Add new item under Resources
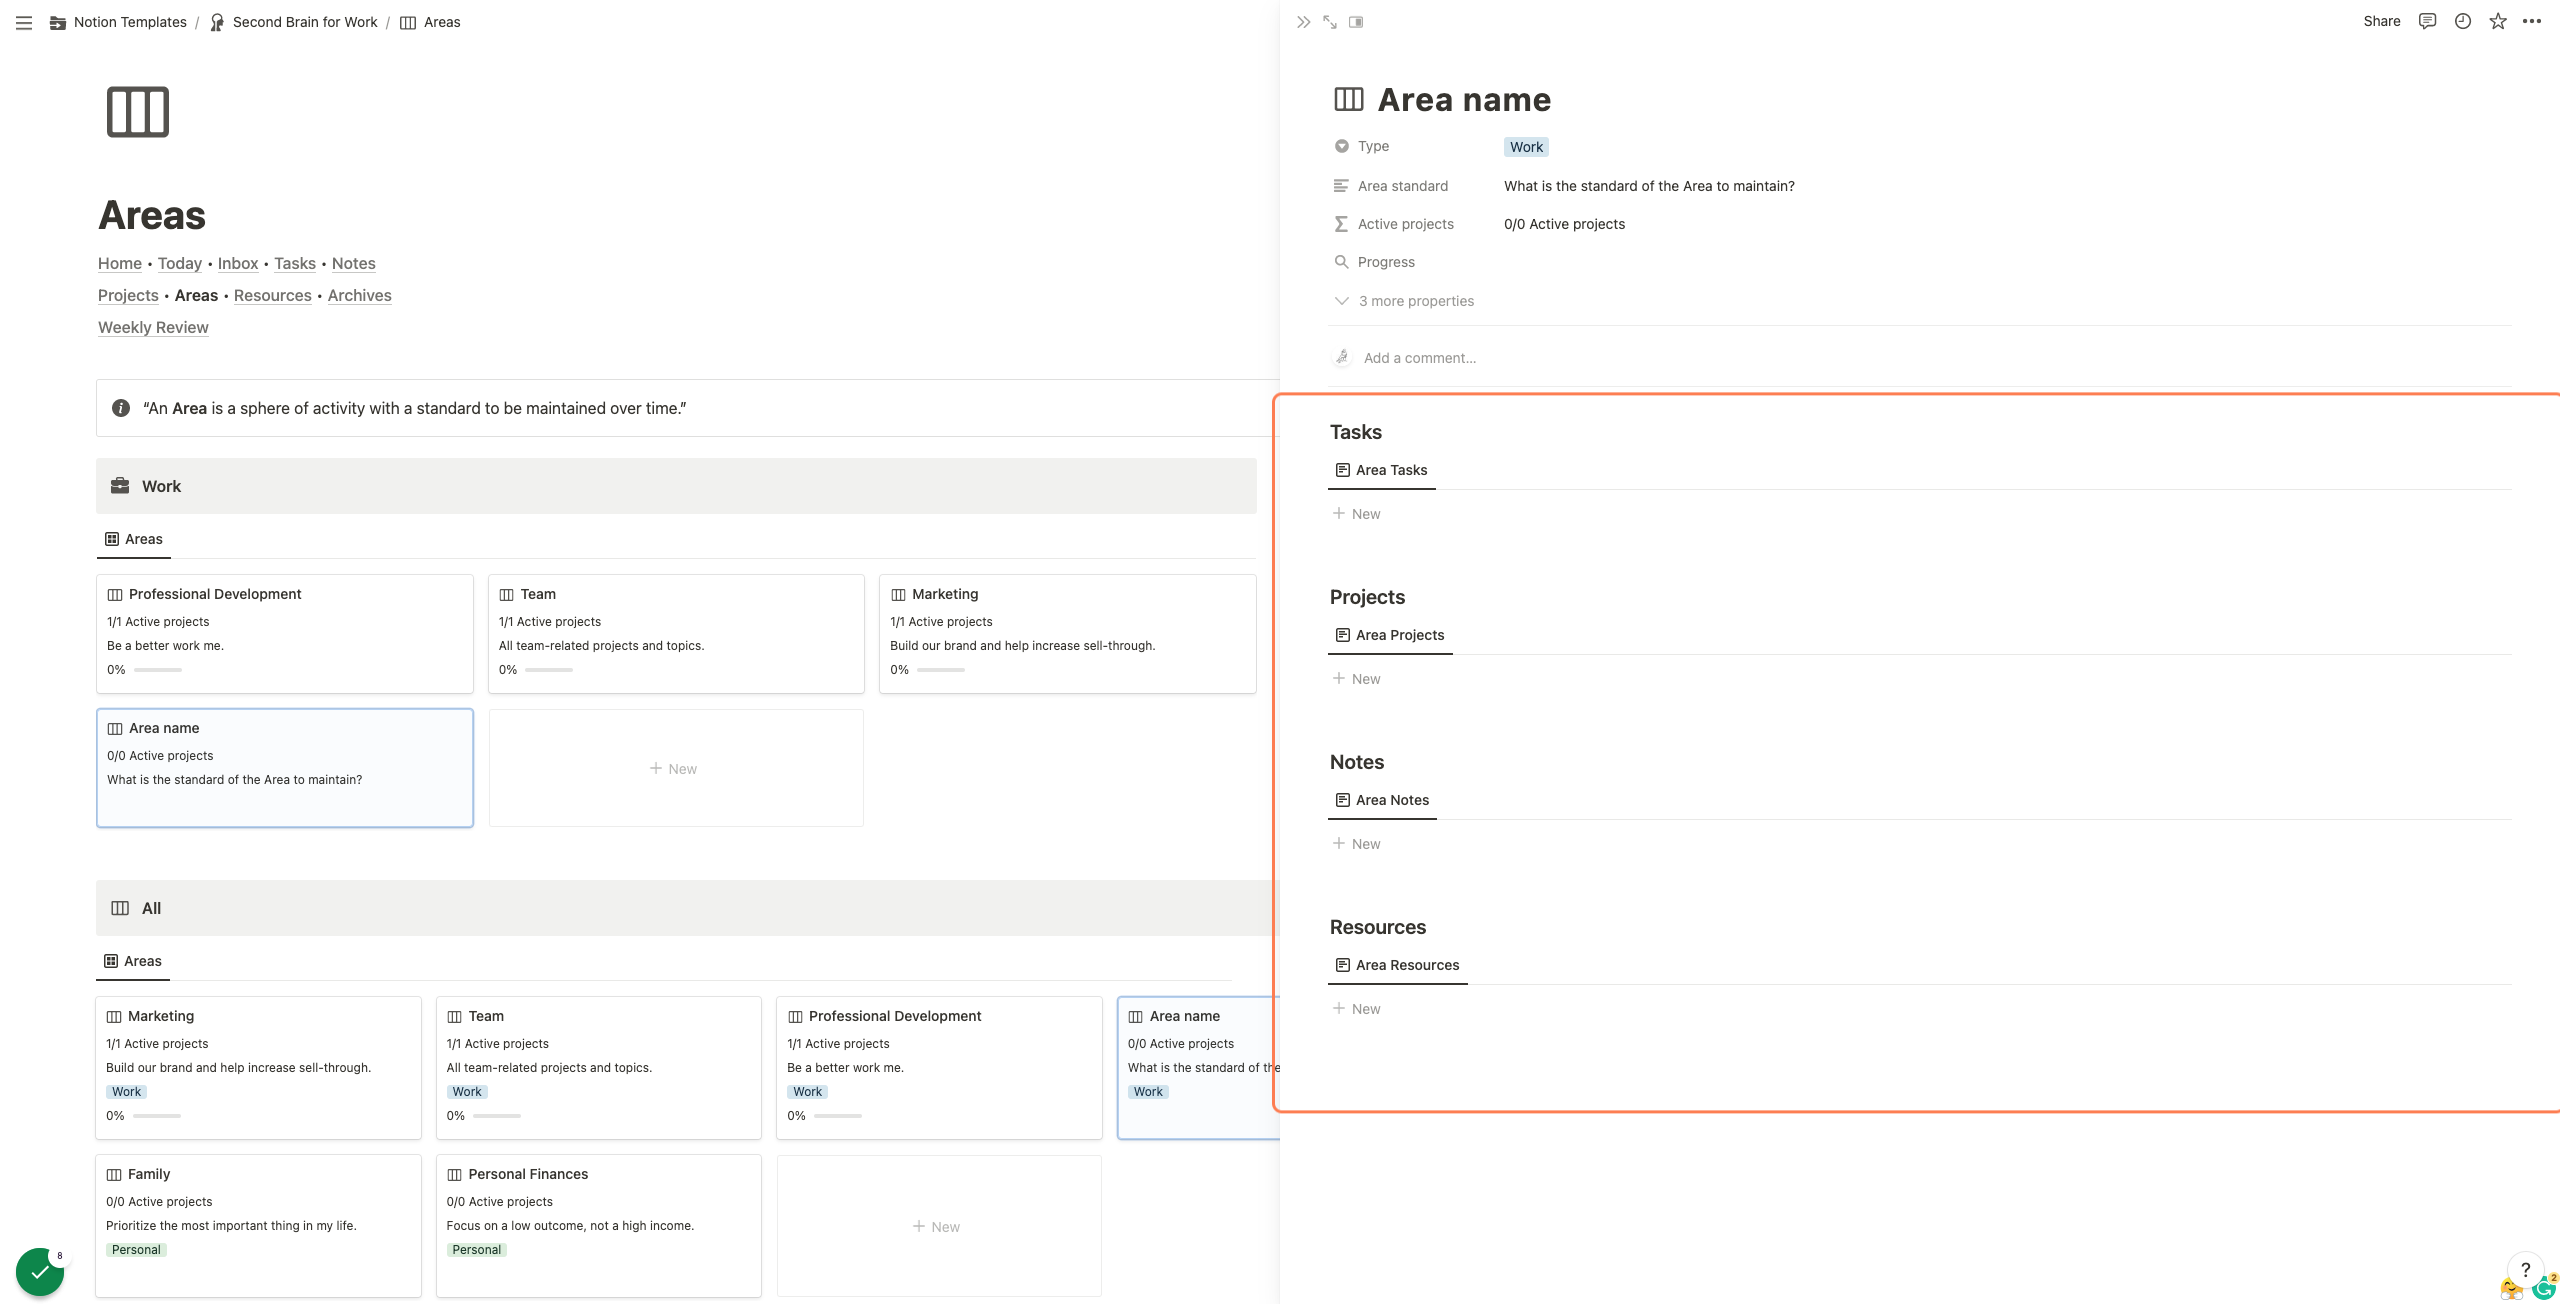2560x1304 pixels. pyautogui.click(x=1357, y=1009)
